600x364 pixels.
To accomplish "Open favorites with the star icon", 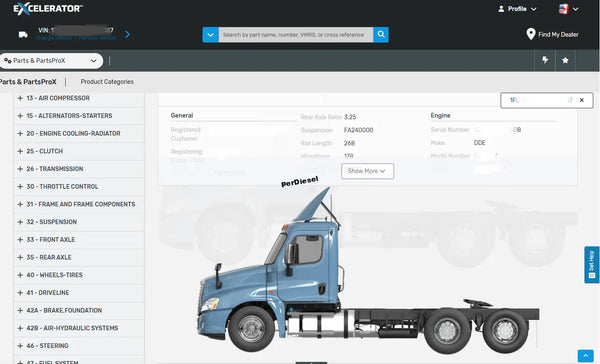I will (x=565, y=60).
